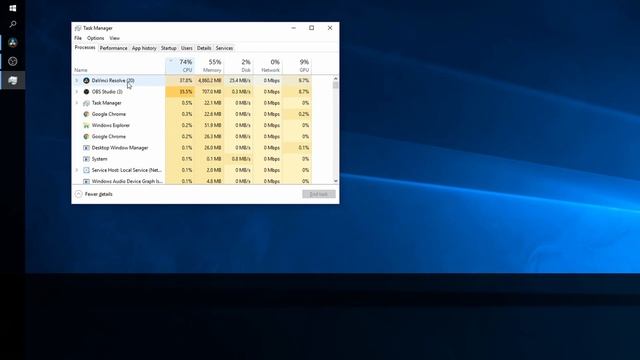Switch to the Services tab

[224, 48]
